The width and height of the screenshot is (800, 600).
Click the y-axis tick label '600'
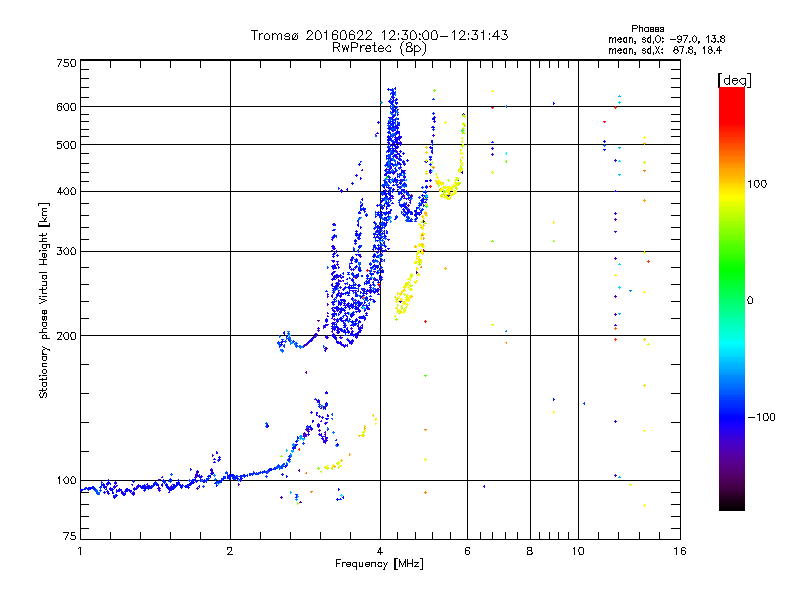[66, 107]
